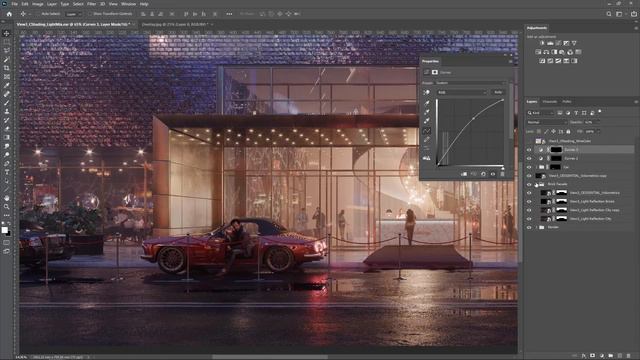640x360 pixels.
Task: Hide the Brick Facade group
Action: (x=529, y=184)
